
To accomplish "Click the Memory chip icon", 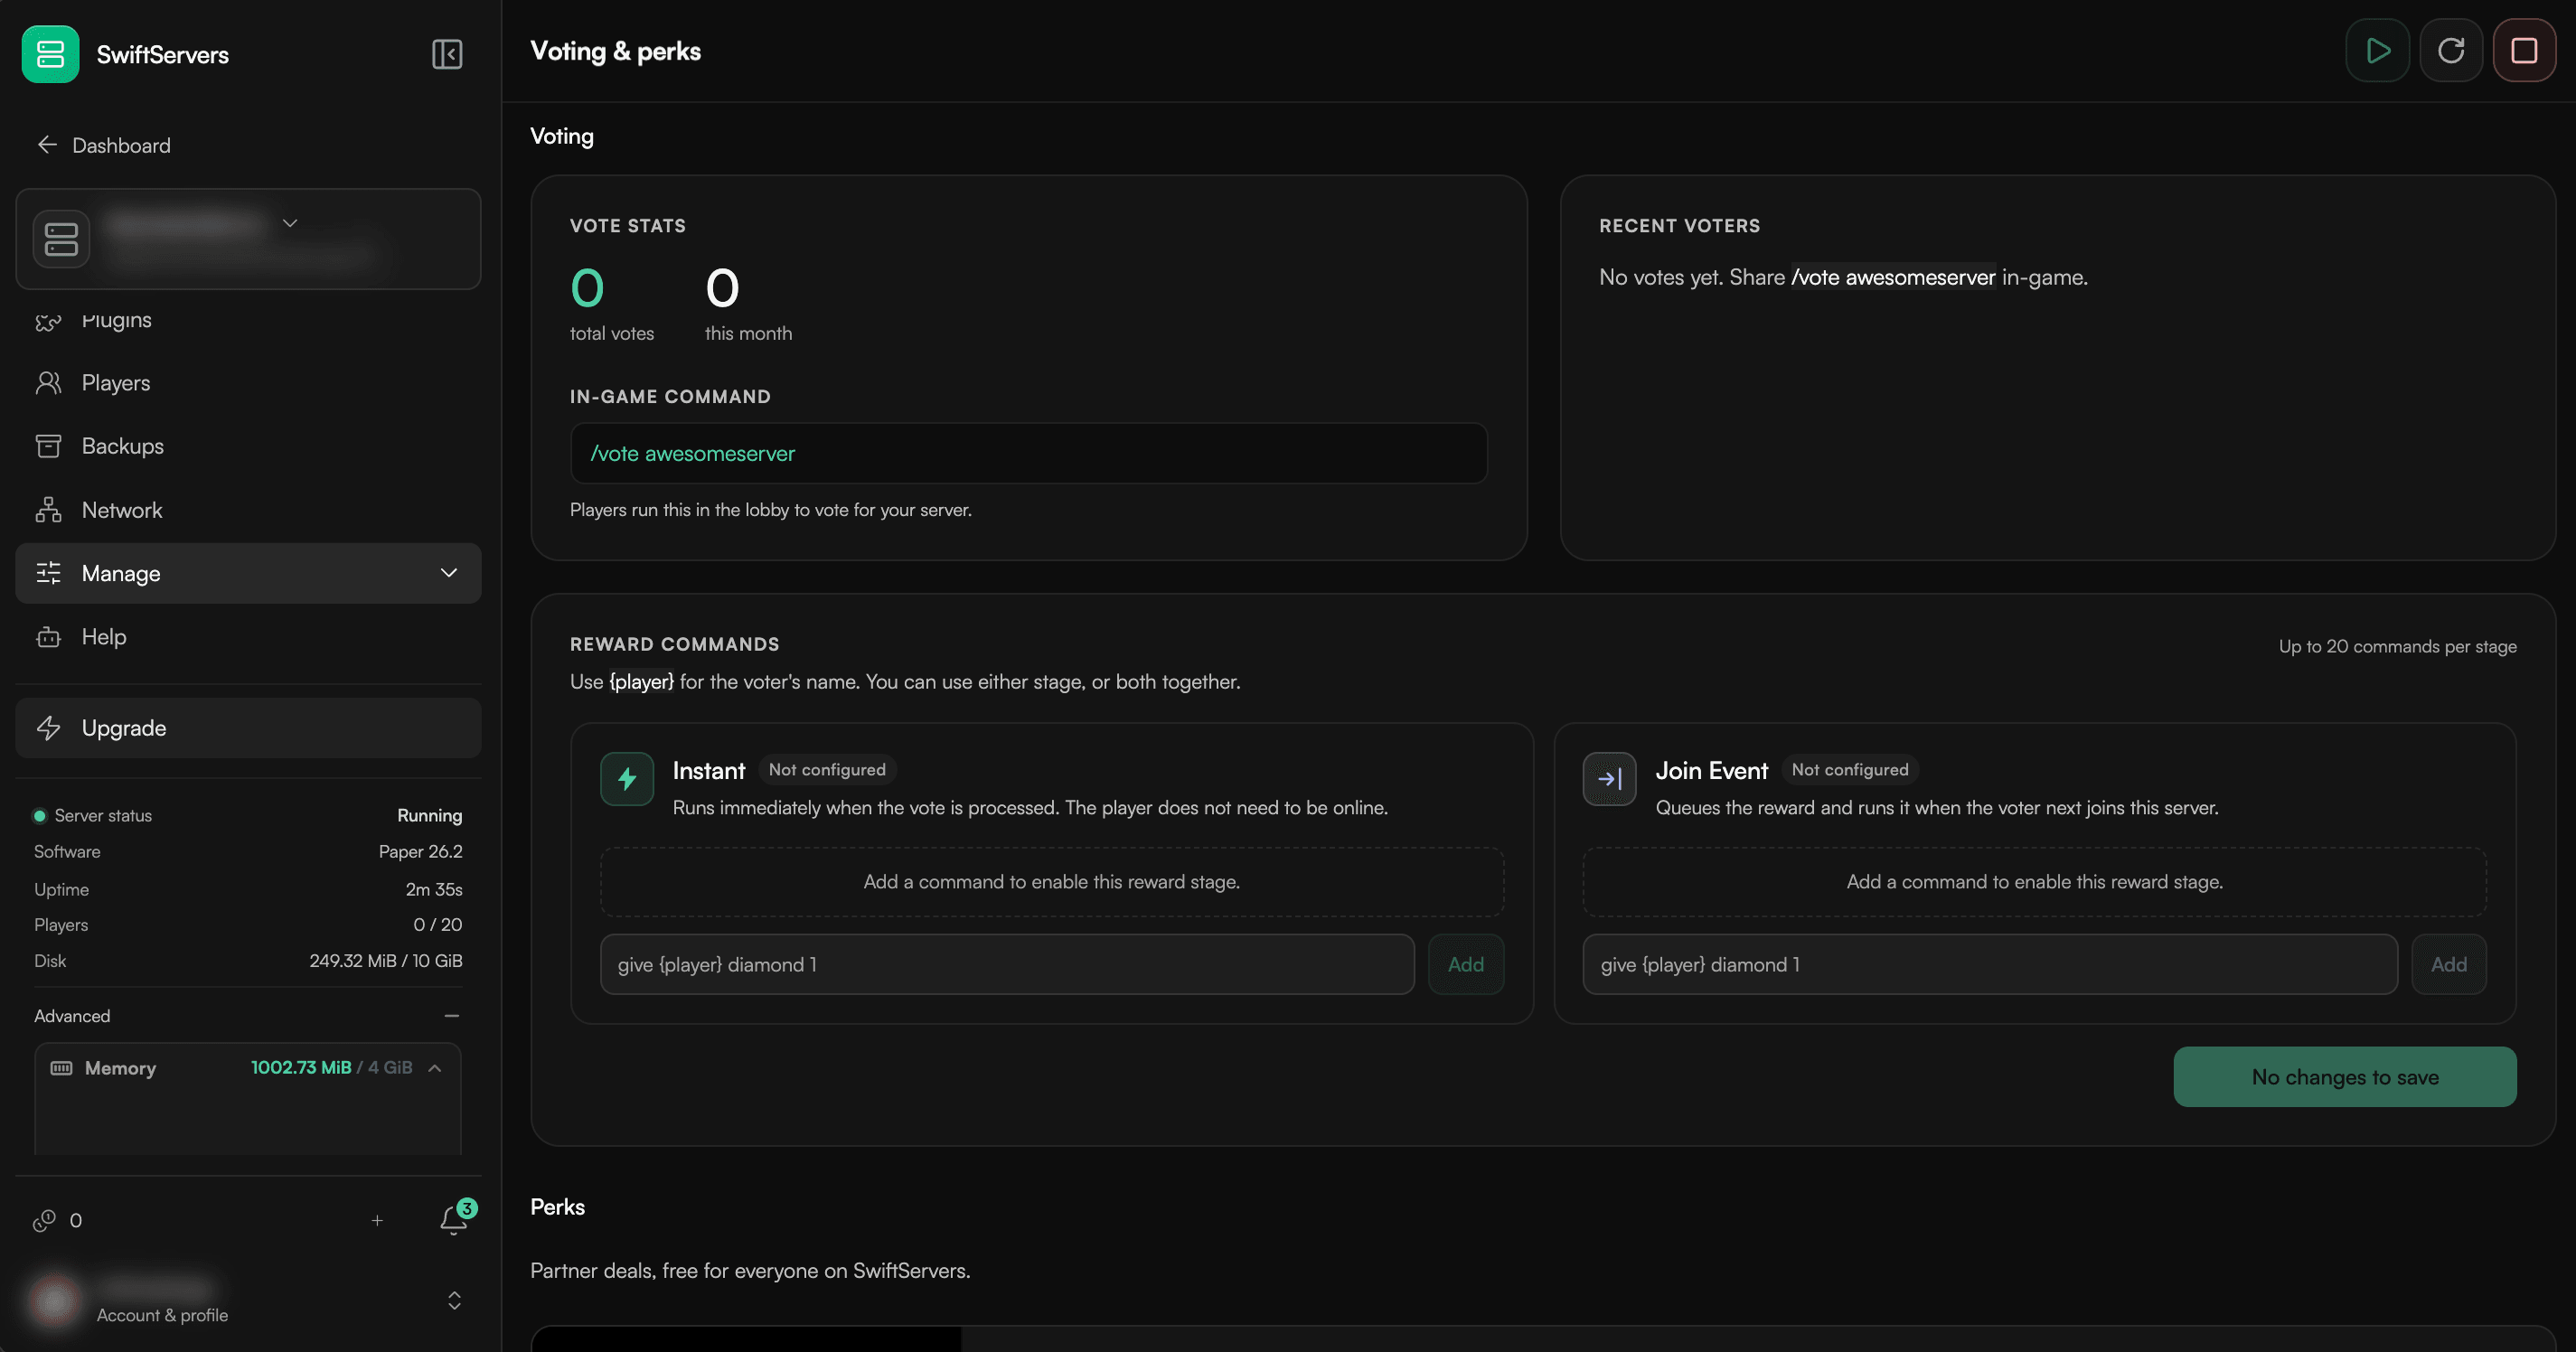I will point(61,1068).
